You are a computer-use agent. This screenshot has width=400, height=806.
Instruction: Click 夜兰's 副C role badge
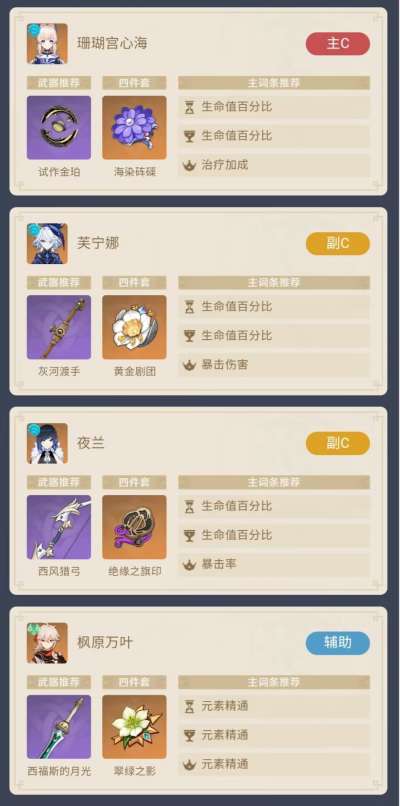click(x=338, y=443)
